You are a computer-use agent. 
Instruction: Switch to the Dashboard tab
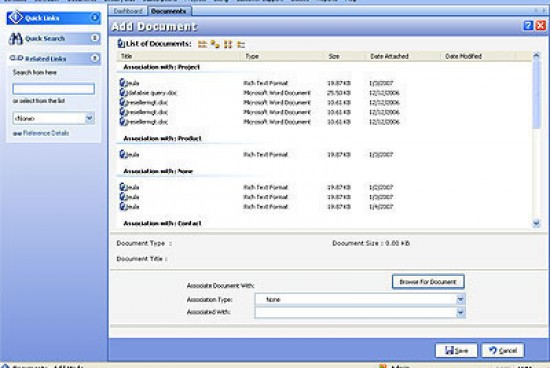(x=128, y=11)
